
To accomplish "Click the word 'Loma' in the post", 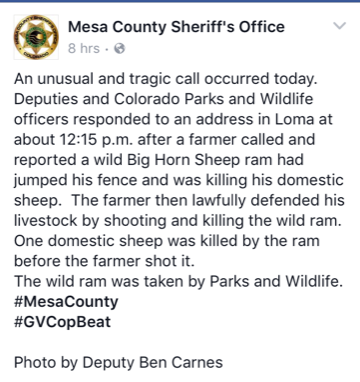I will click(294, 119).
